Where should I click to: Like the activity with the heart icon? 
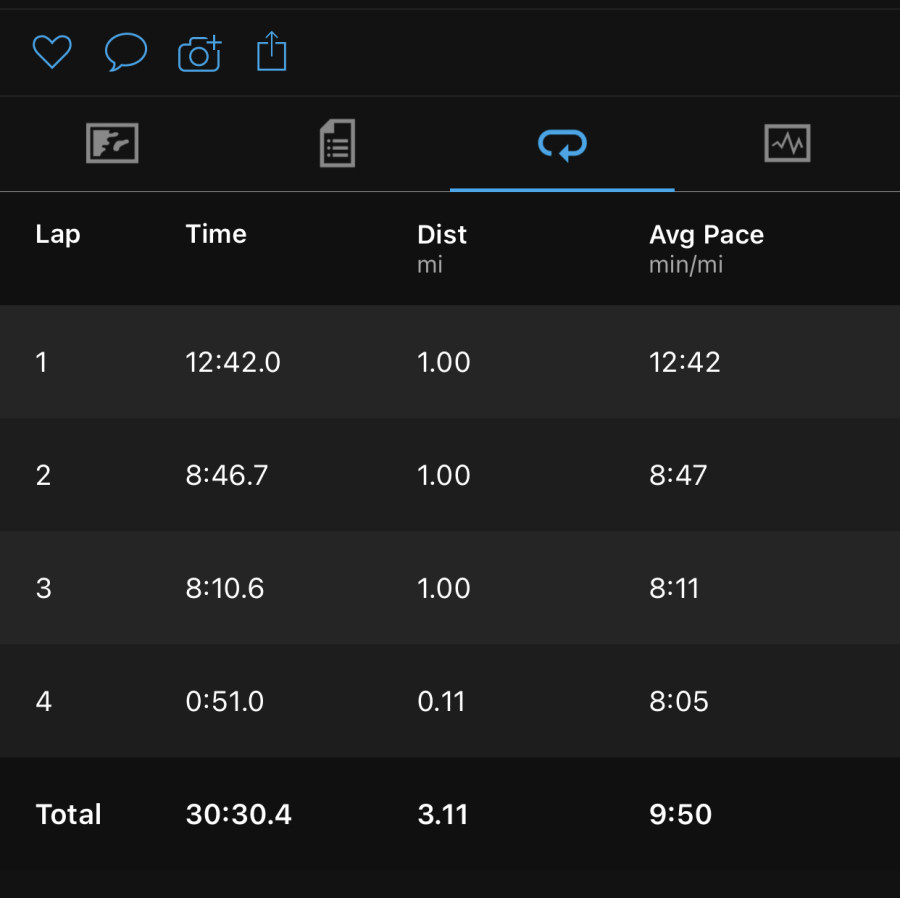coord(52,52)
